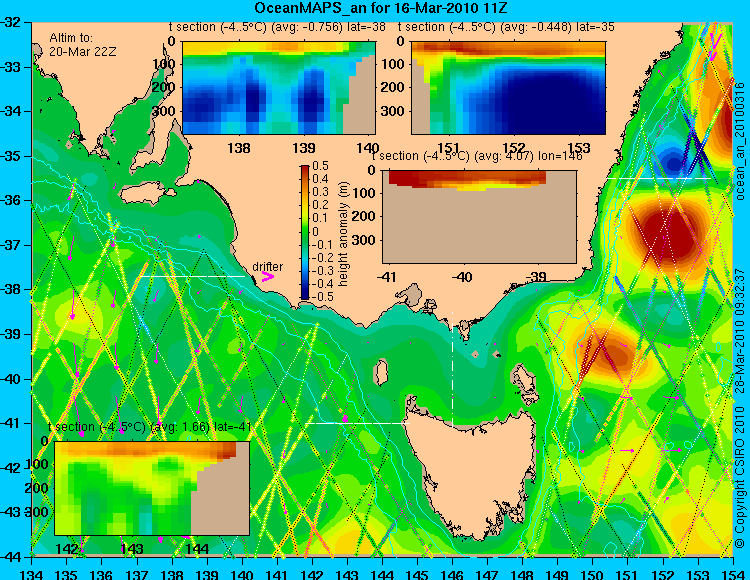Image resolution: width=750 pixels, height=580 pixels.
Task: Open the lat=-41 temperature section inset
Action: click(152, 488)
